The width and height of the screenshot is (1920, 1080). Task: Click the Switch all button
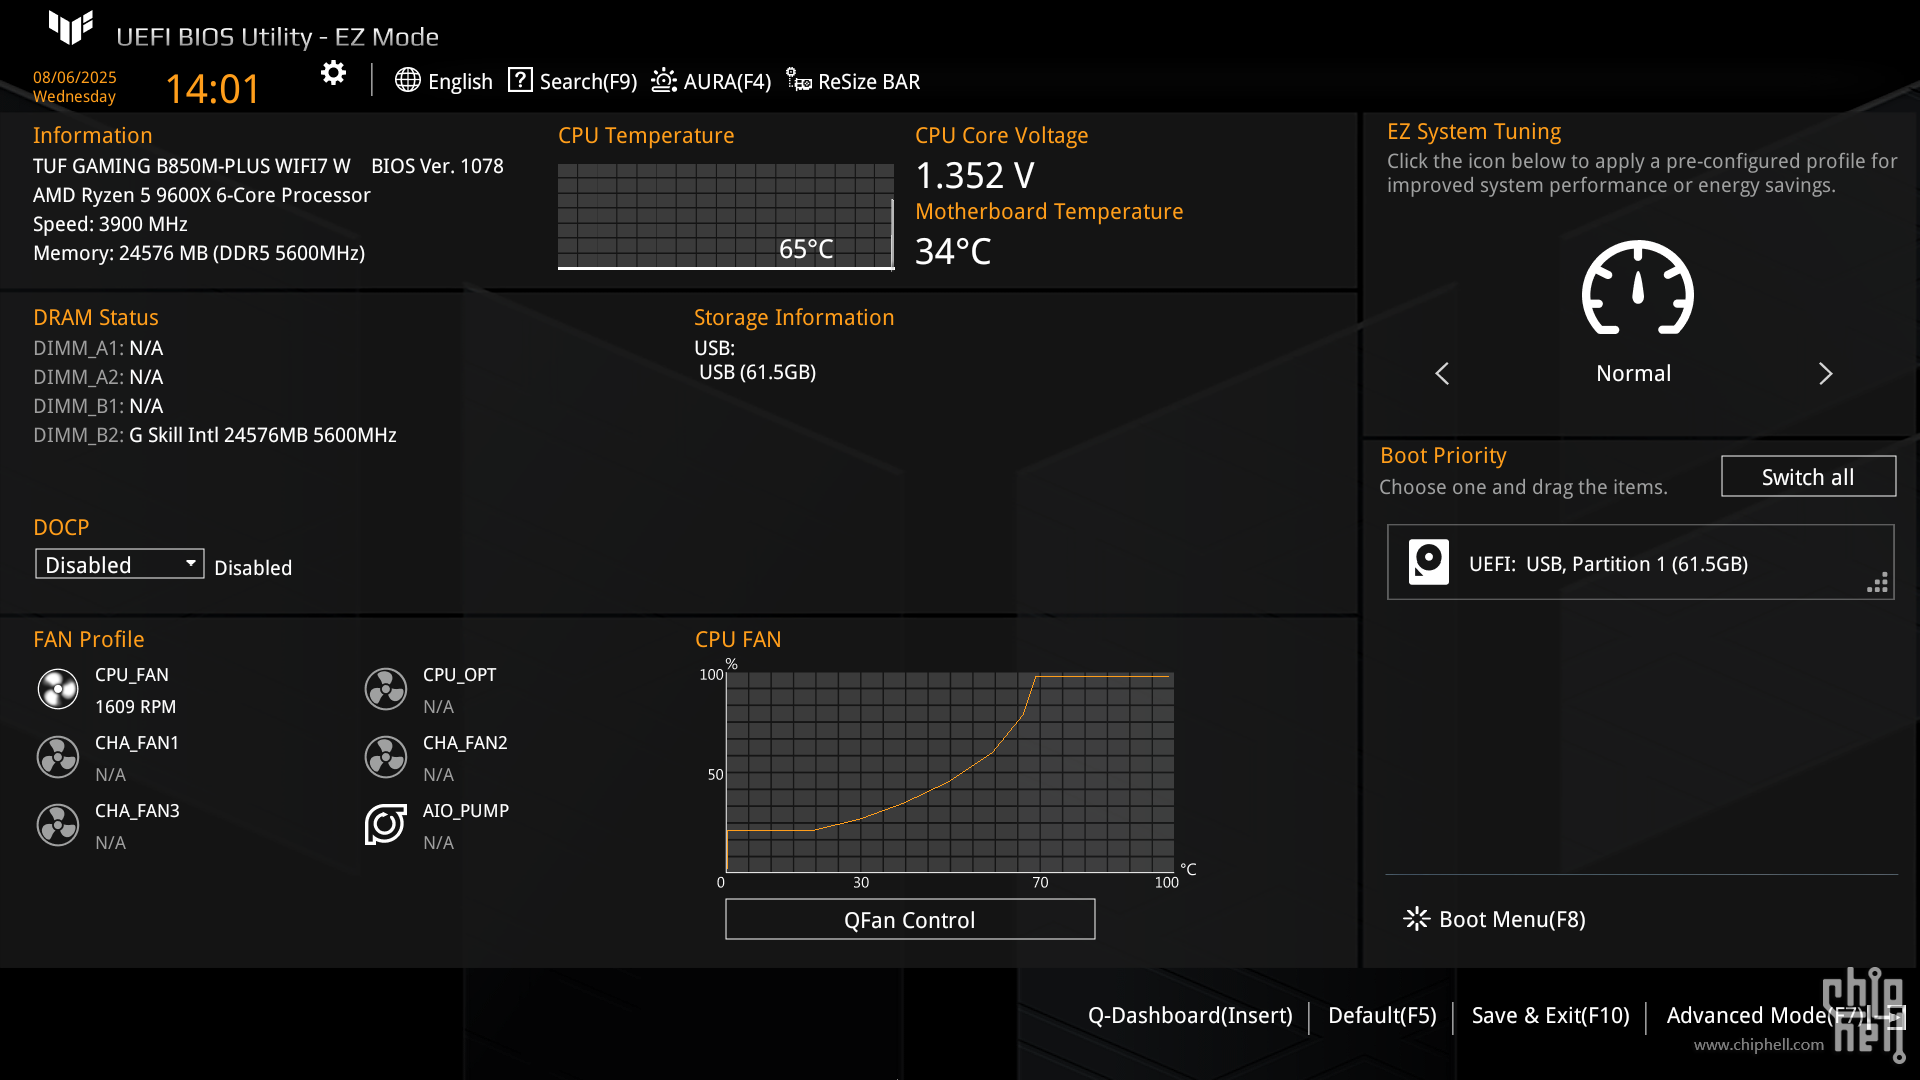[x=1808, y=477]
